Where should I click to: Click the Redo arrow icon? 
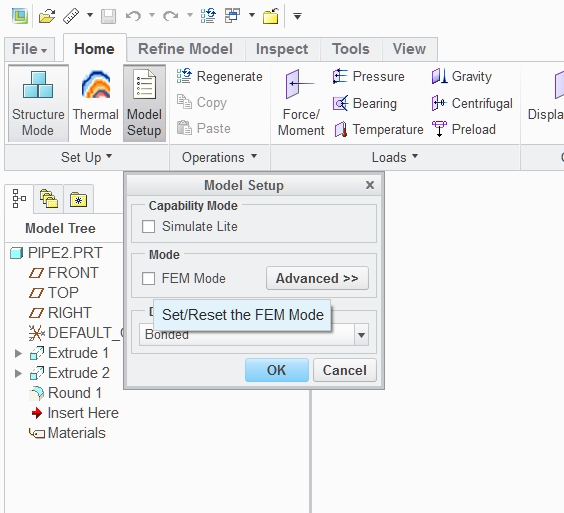point(170,16)
